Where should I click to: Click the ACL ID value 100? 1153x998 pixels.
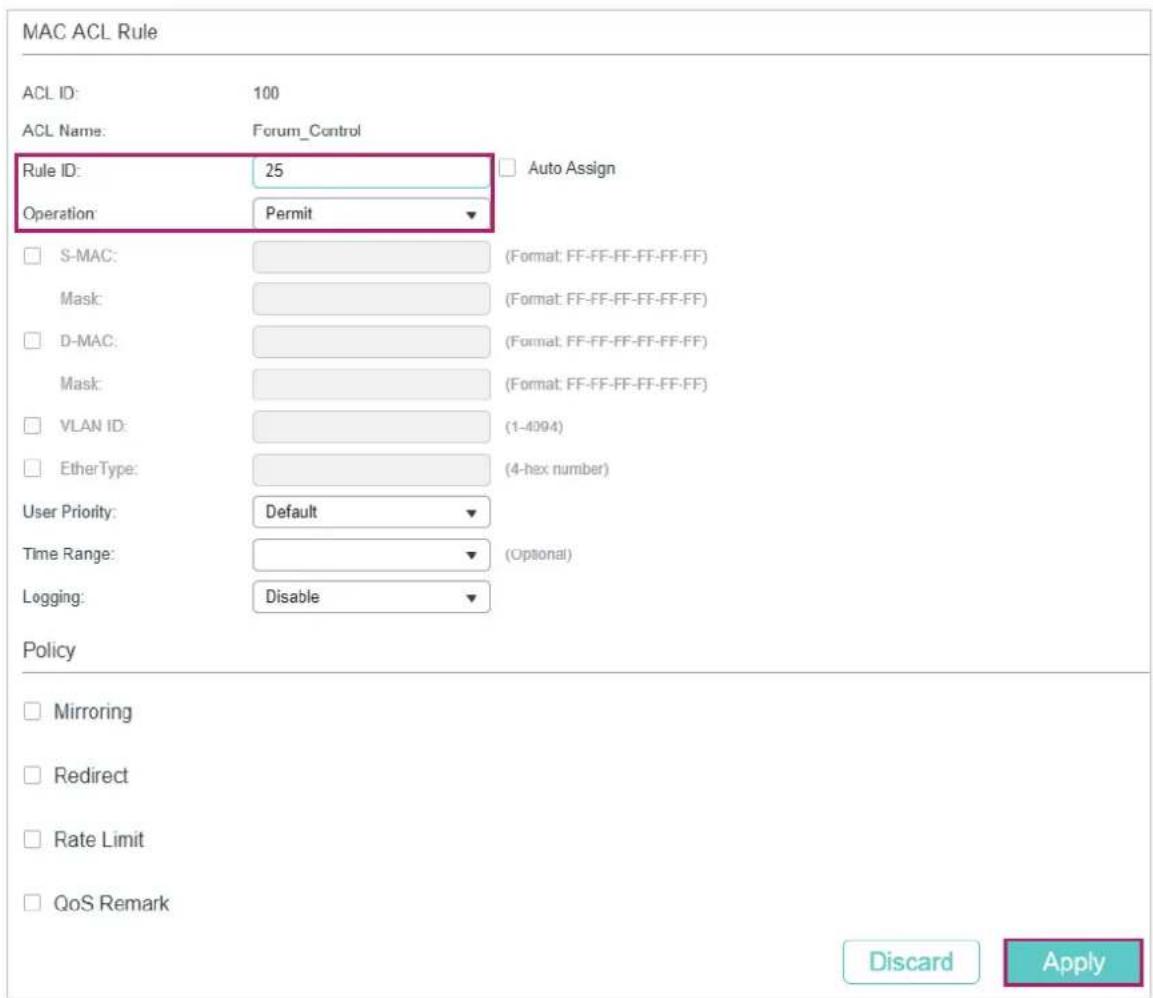(266, 93)
